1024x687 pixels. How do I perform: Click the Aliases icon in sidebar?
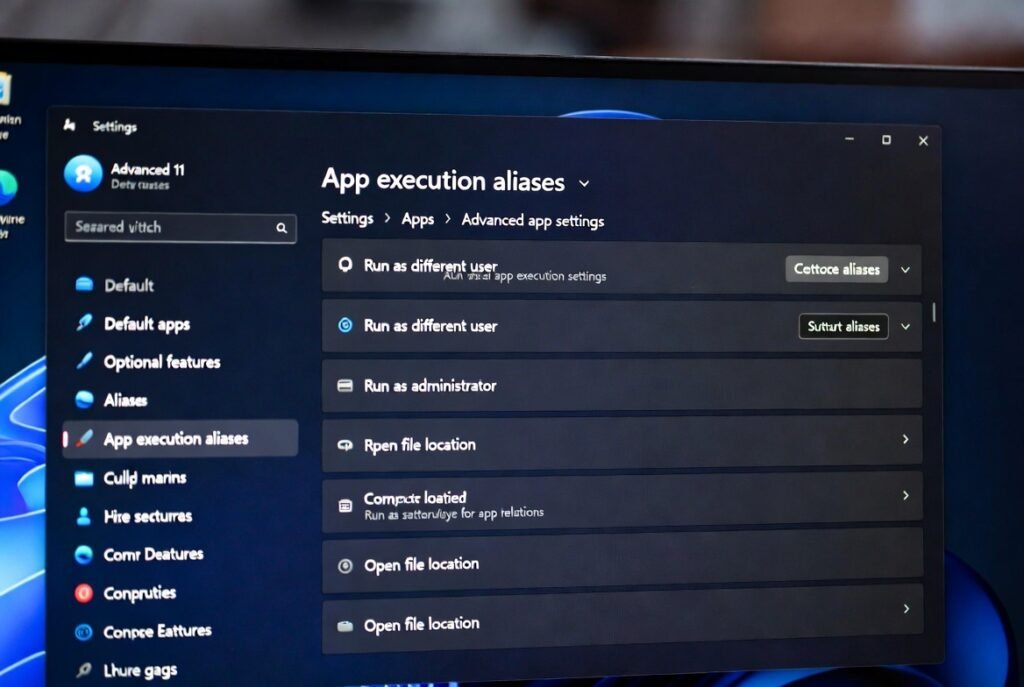(x=84, y=400)
